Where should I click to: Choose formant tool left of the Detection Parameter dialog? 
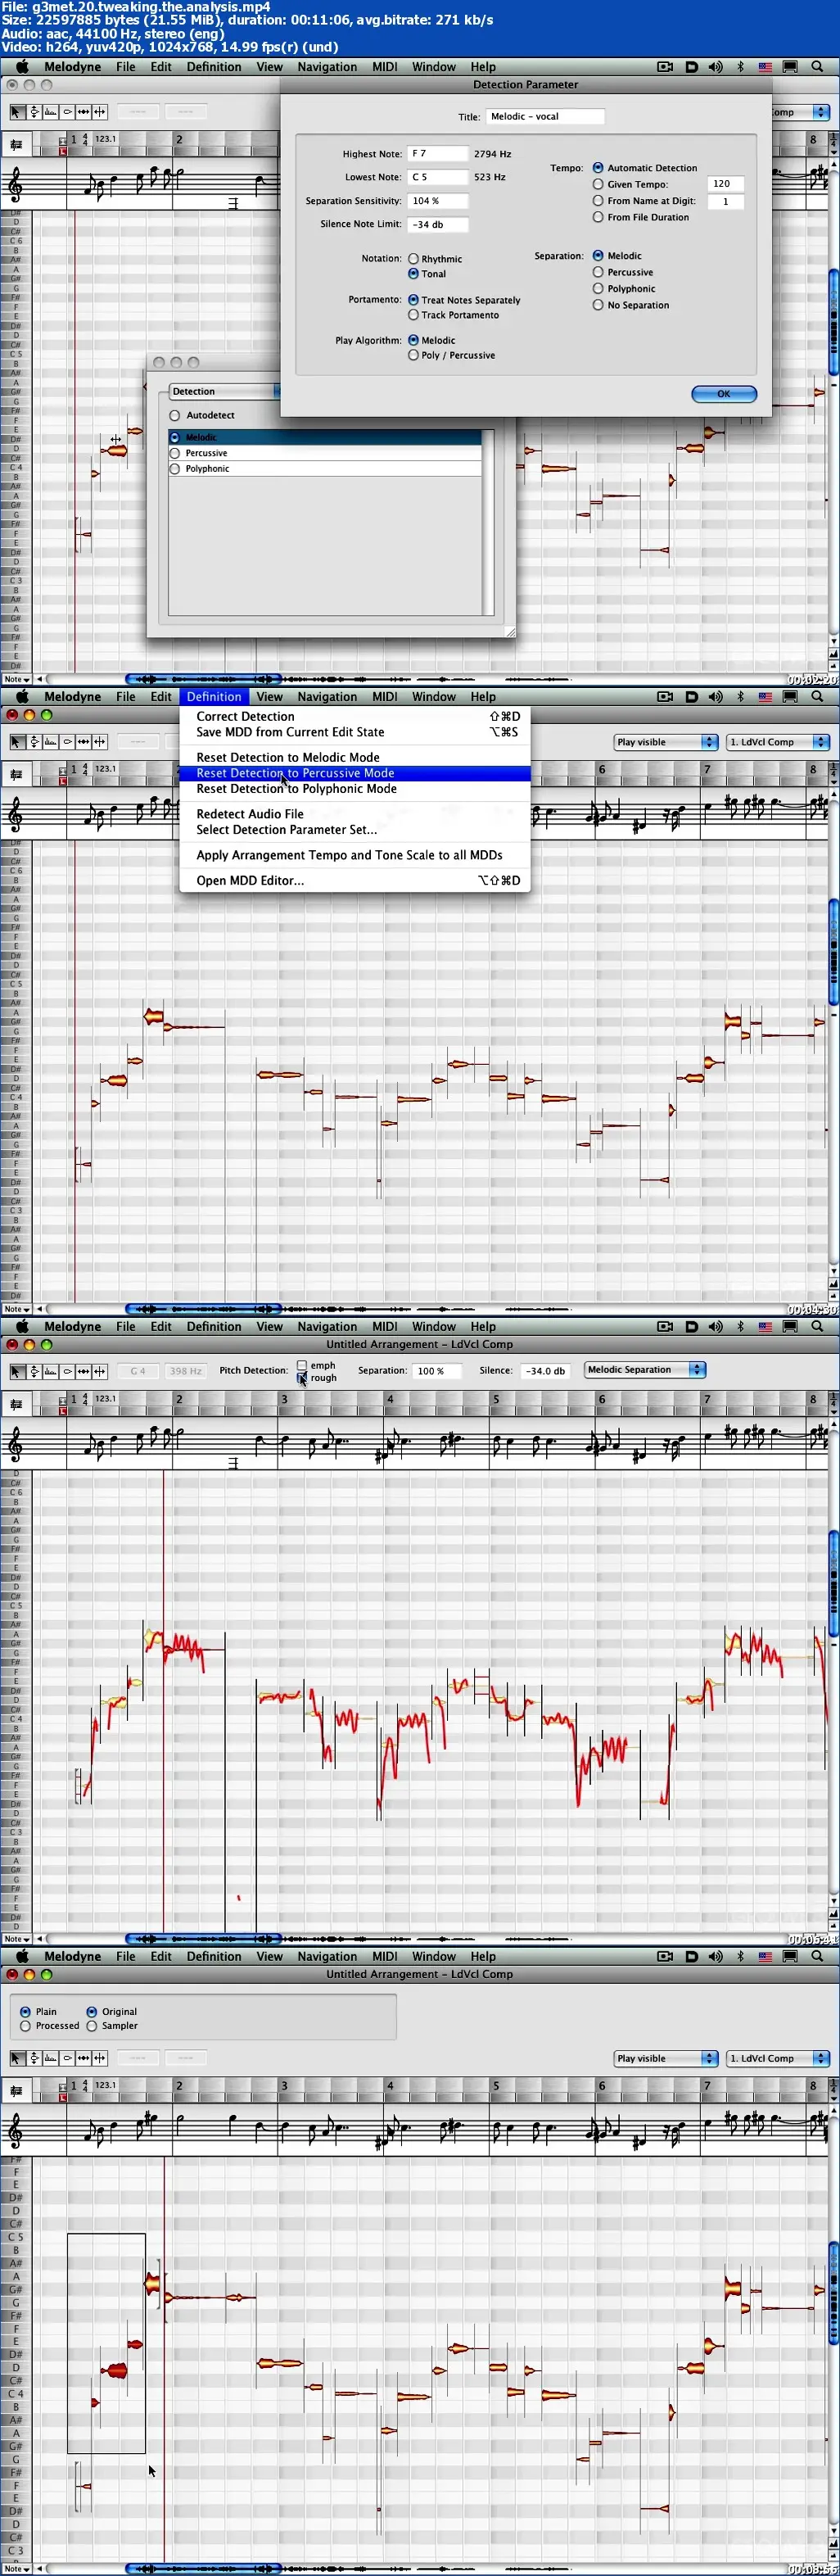pyautogui.click(x=50, y=112)
